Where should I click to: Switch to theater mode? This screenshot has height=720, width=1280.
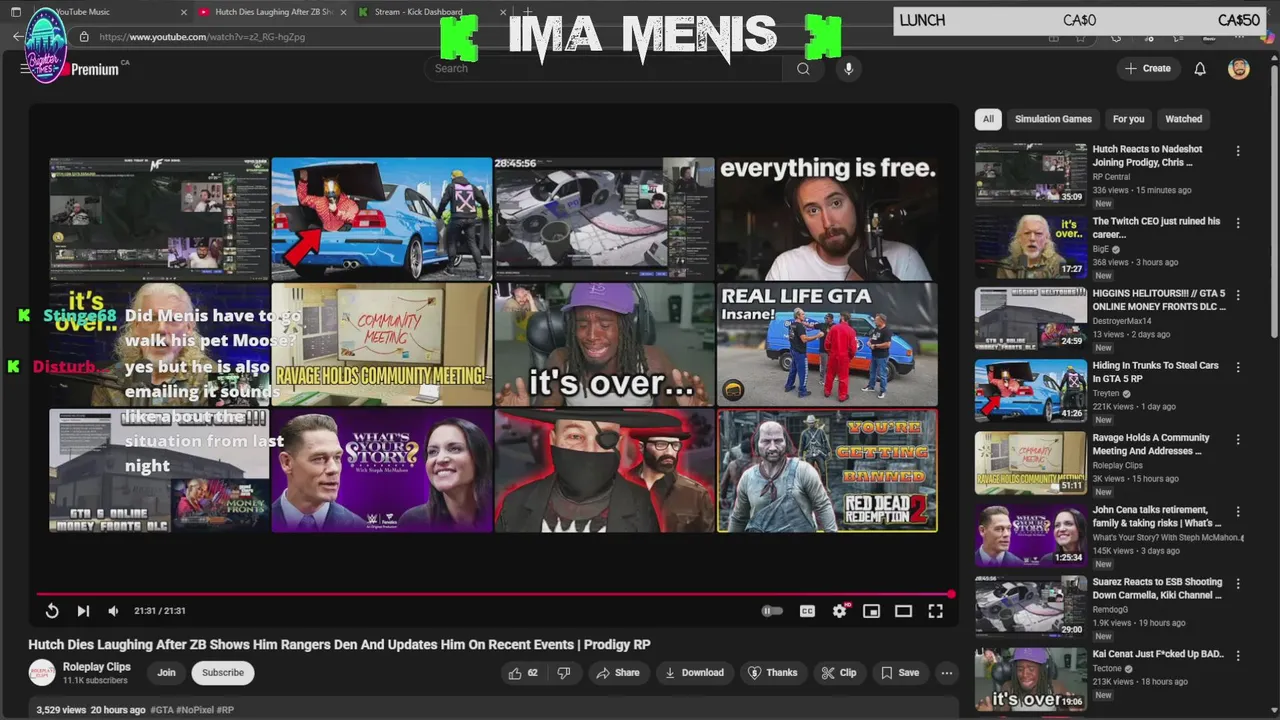(903, 611)
